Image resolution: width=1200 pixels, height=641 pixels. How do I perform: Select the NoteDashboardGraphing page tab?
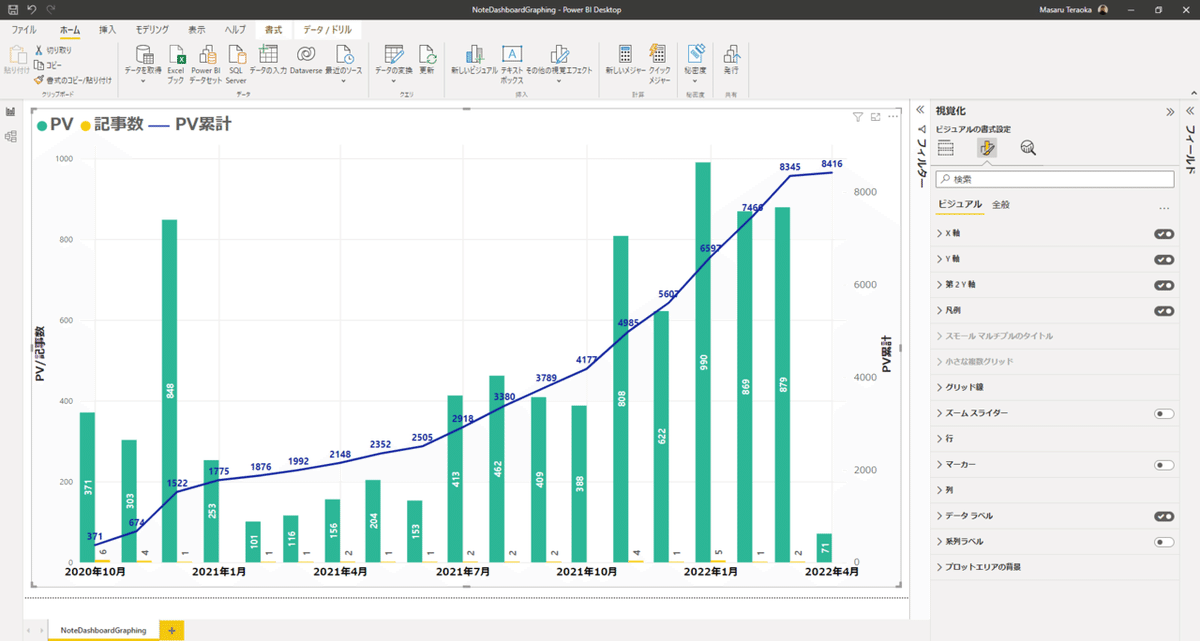click(103, 630)
